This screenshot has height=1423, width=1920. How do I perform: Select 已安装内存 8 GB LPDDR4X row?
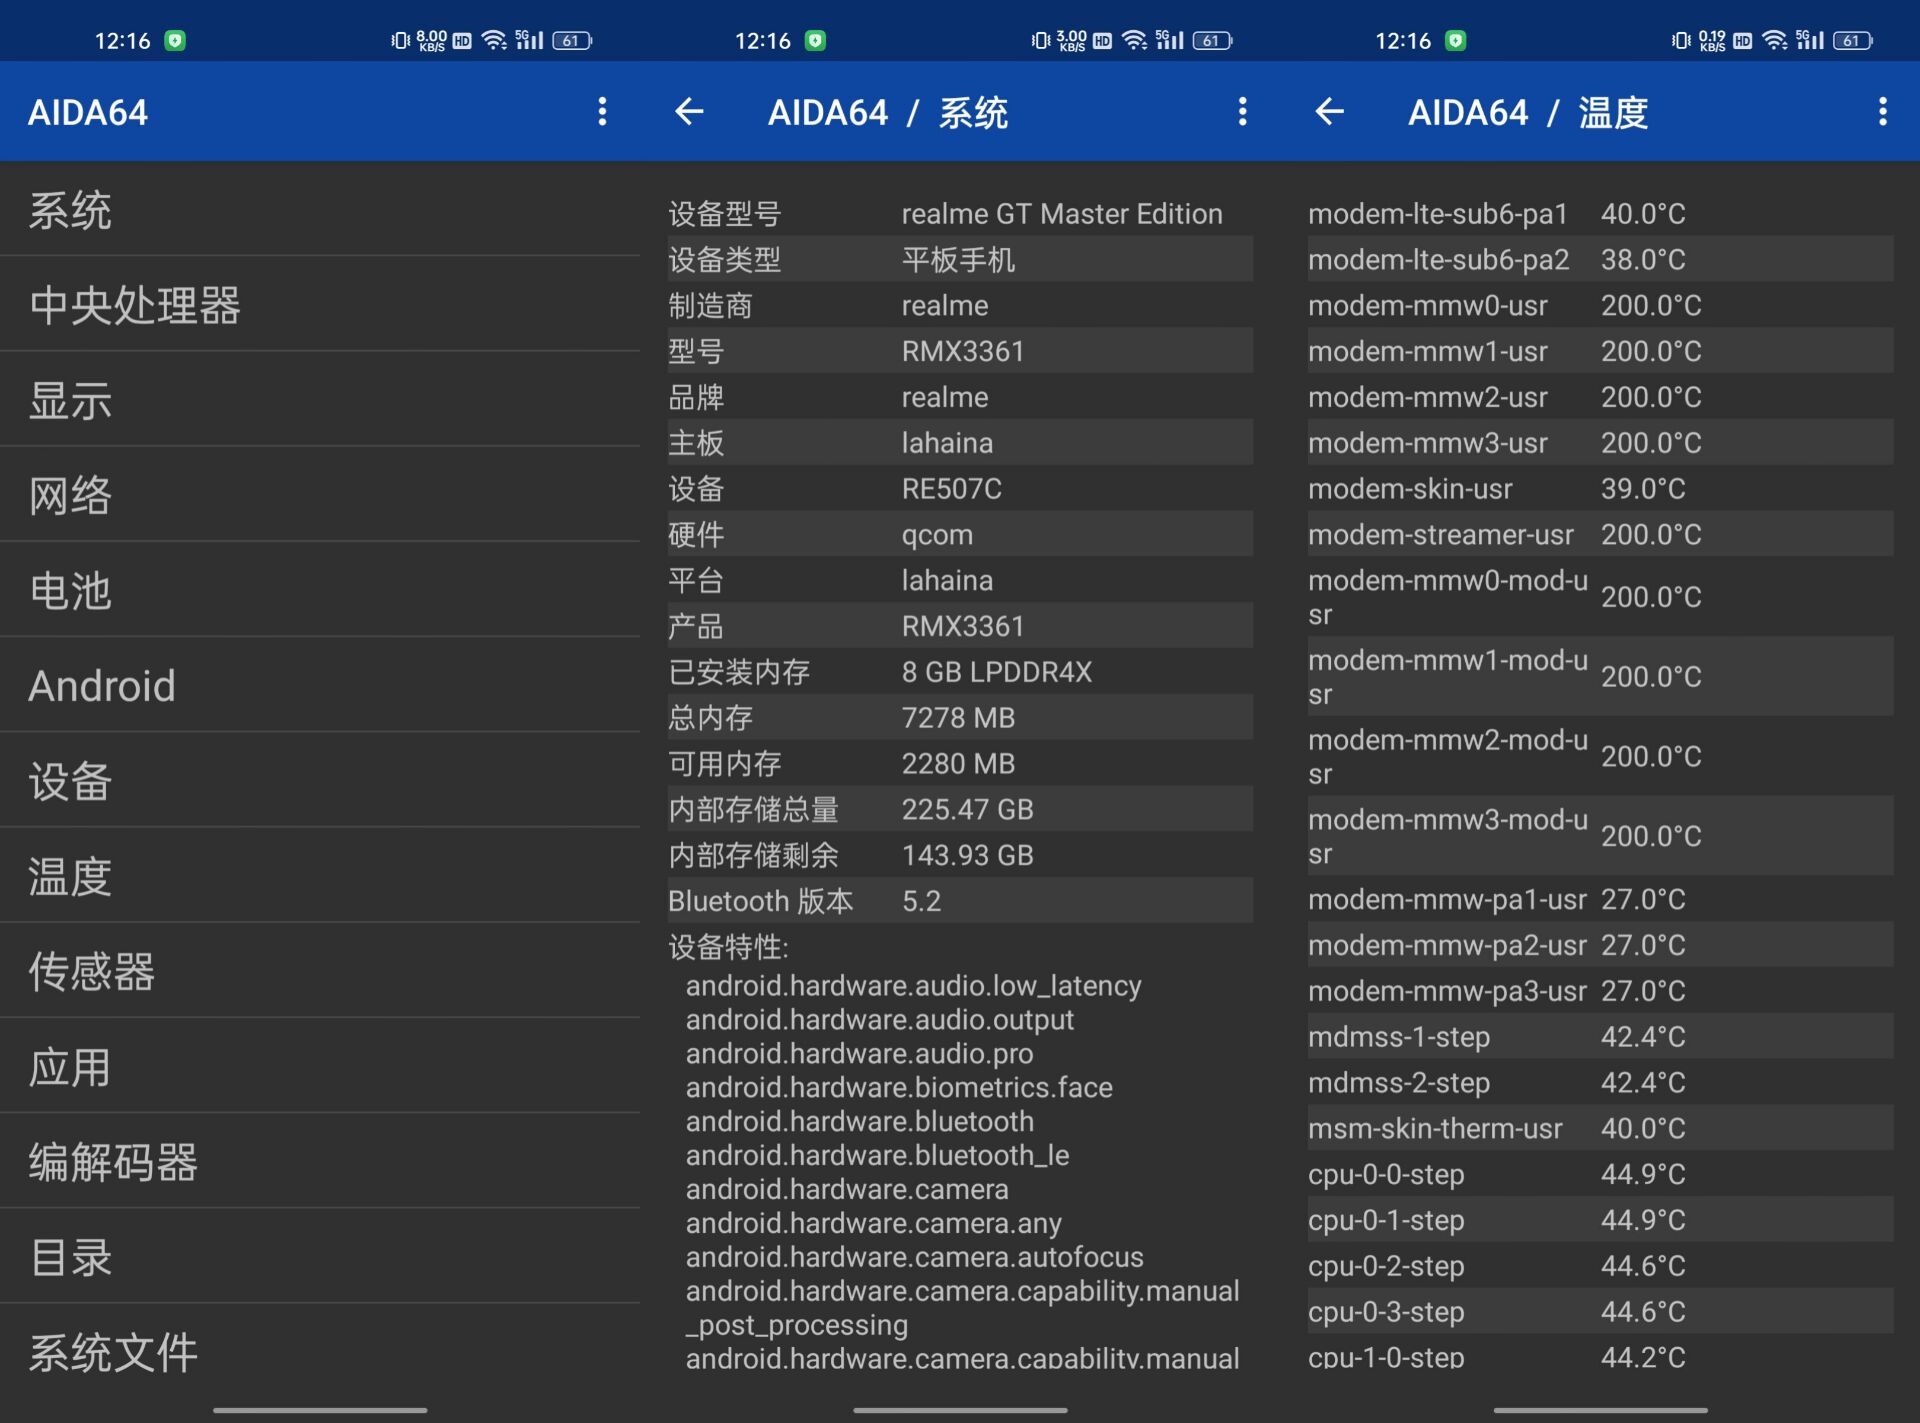tap(960, 672)
